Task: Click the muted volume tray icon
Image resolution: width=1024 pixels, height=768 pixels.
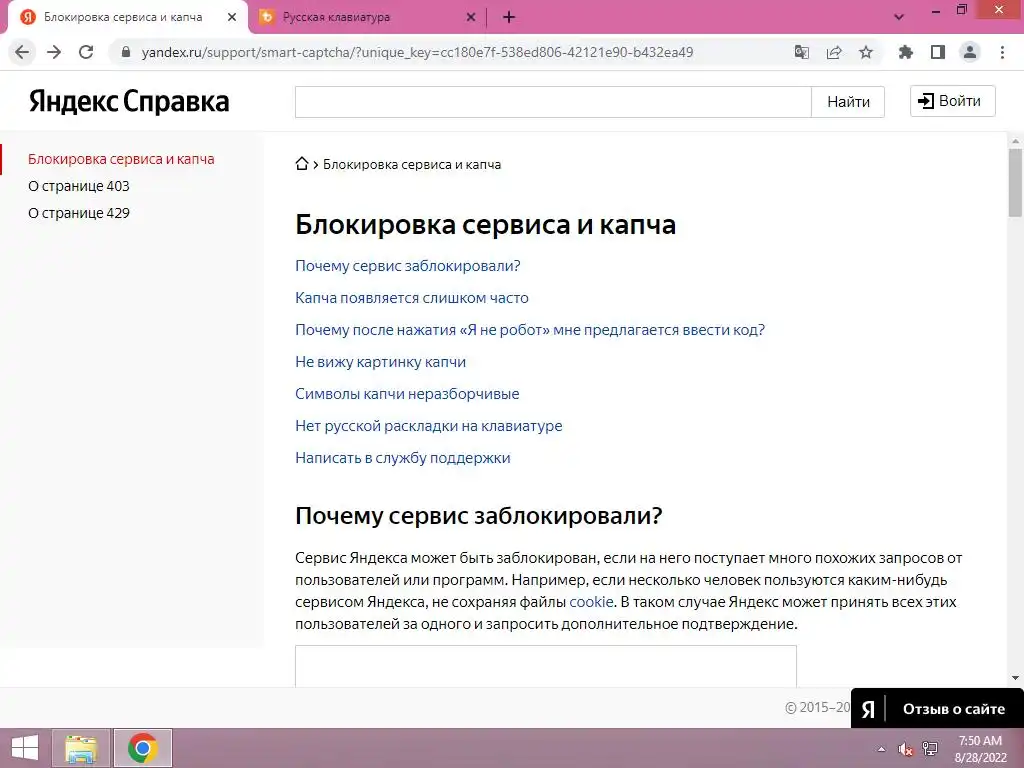Action: (905, 749)
